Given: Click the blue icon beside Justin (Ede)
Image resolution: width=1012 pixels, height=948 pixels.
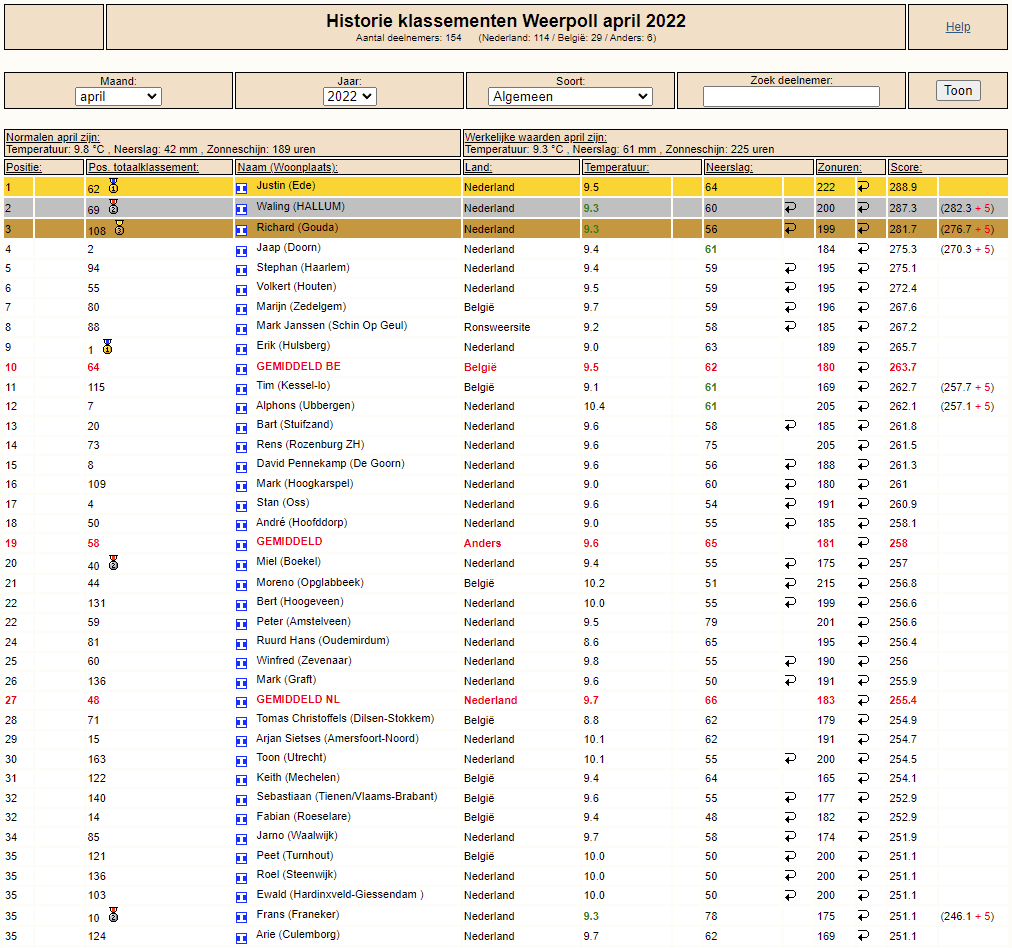Looking at the screenshot, I should pyautogui.click(x=241, y=187).
